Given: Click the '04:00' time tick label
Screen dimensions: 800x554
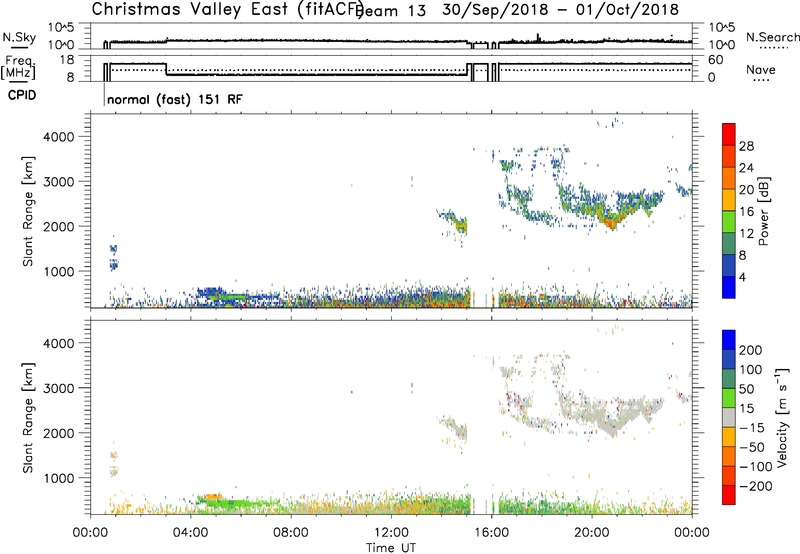Looking at the screenshot, I should pyautogui.click(x=190, y=533).
